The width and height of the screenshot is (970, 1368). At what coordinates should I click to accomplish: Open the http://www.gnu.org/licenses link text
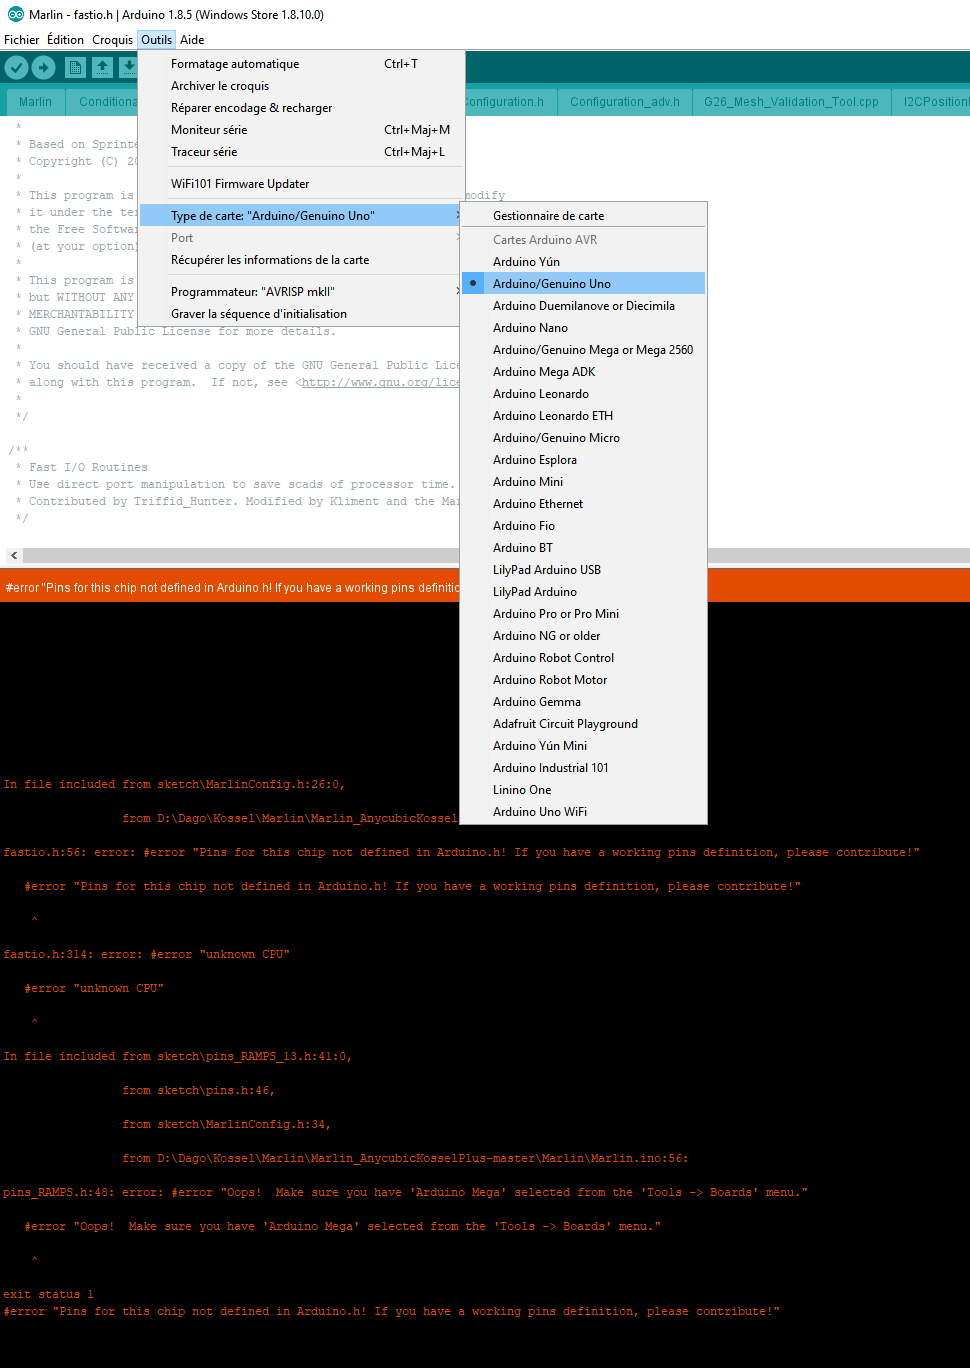click(x=381, y=382)
